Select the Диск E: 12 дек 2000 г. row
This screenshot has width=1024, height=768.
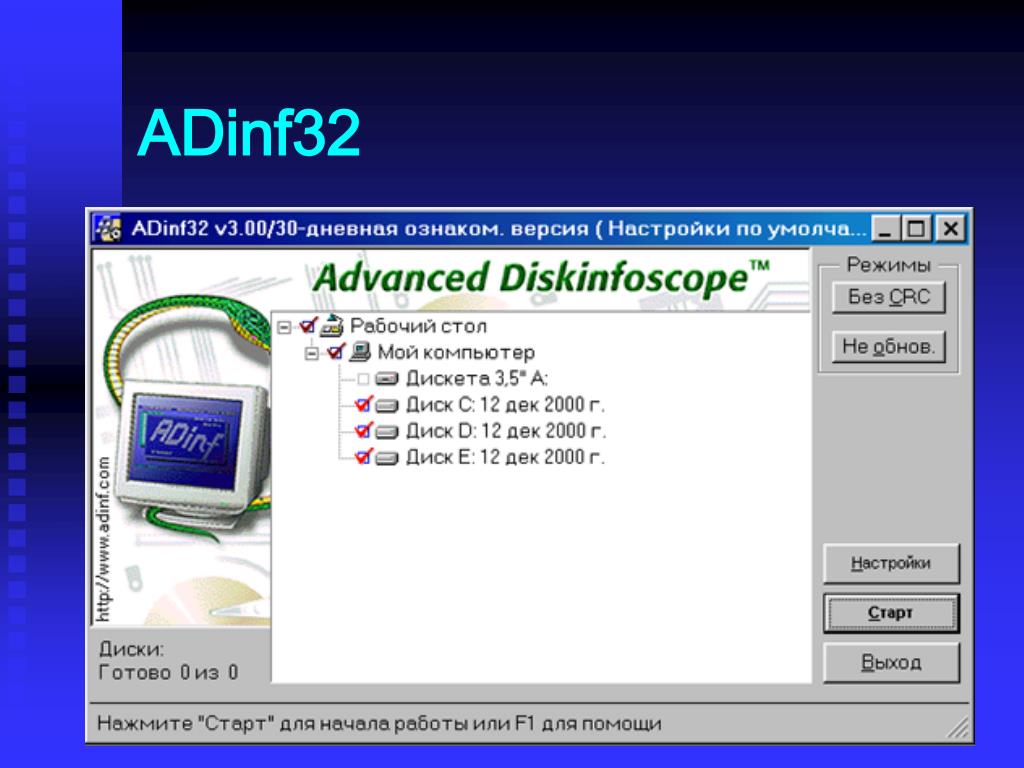click(x=505, y=457)
